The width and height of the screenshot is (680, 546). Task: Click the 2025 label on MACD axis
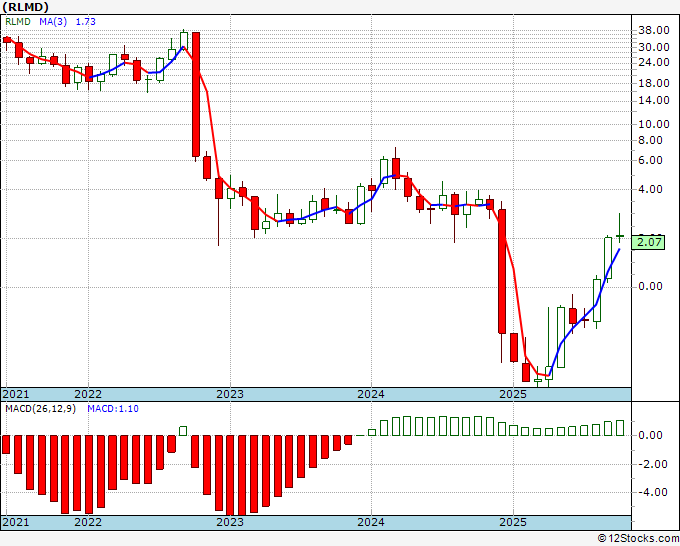click(x=513, y=522)
